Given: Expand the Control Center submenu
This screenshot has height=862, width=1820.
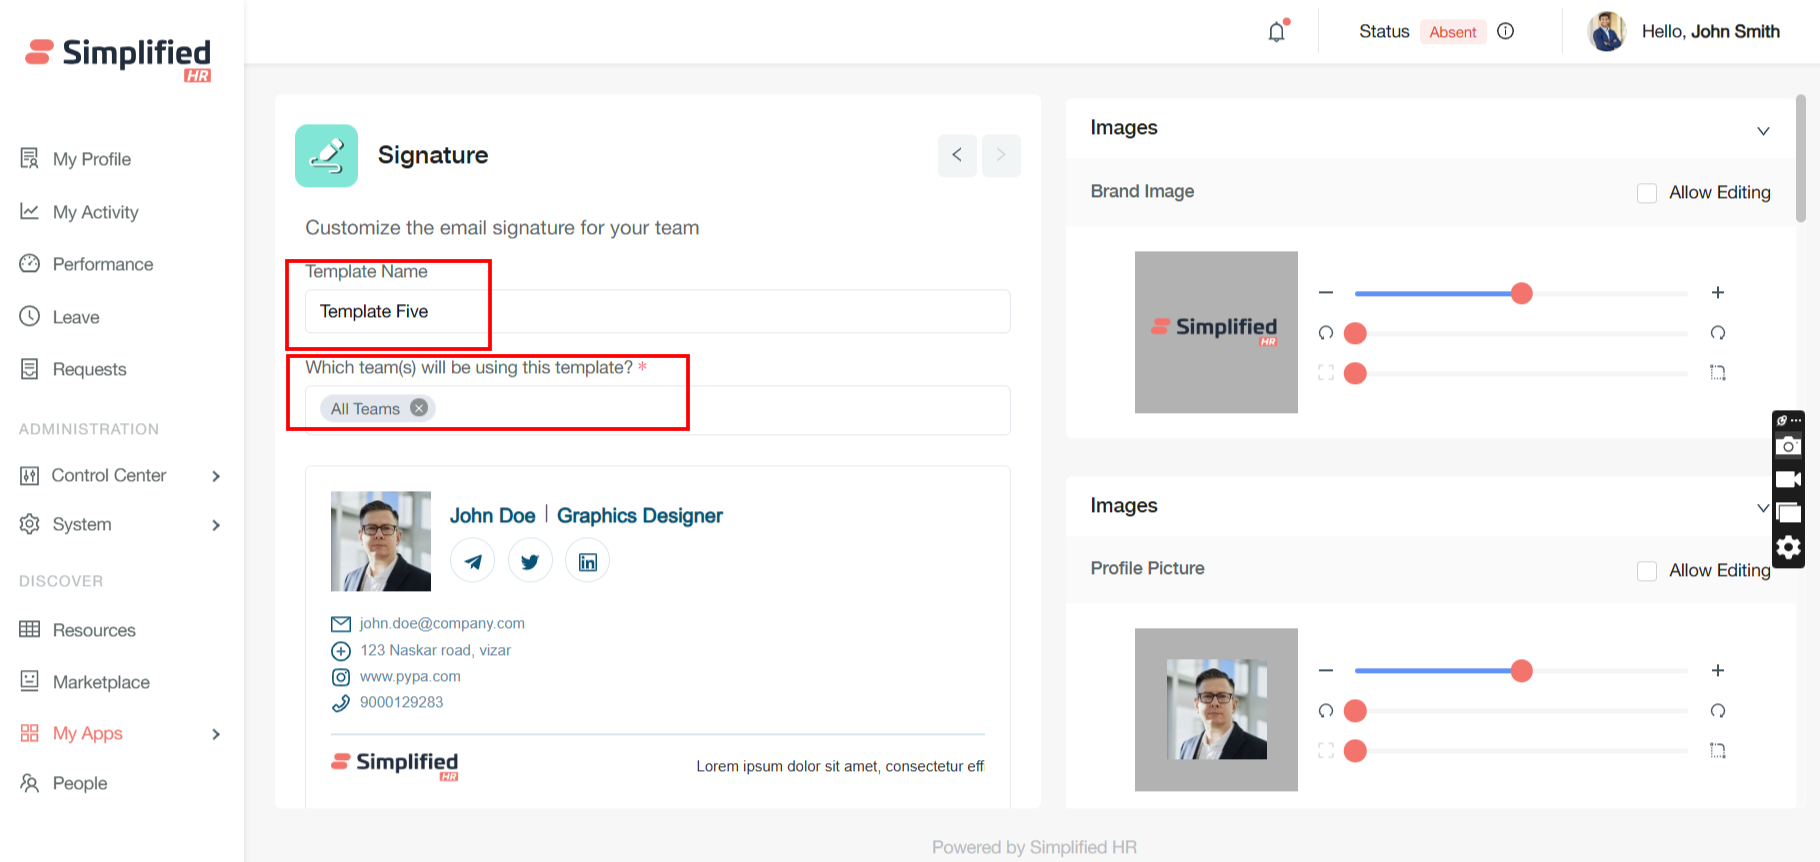Looking at the screenshot, I should point(216,476).
